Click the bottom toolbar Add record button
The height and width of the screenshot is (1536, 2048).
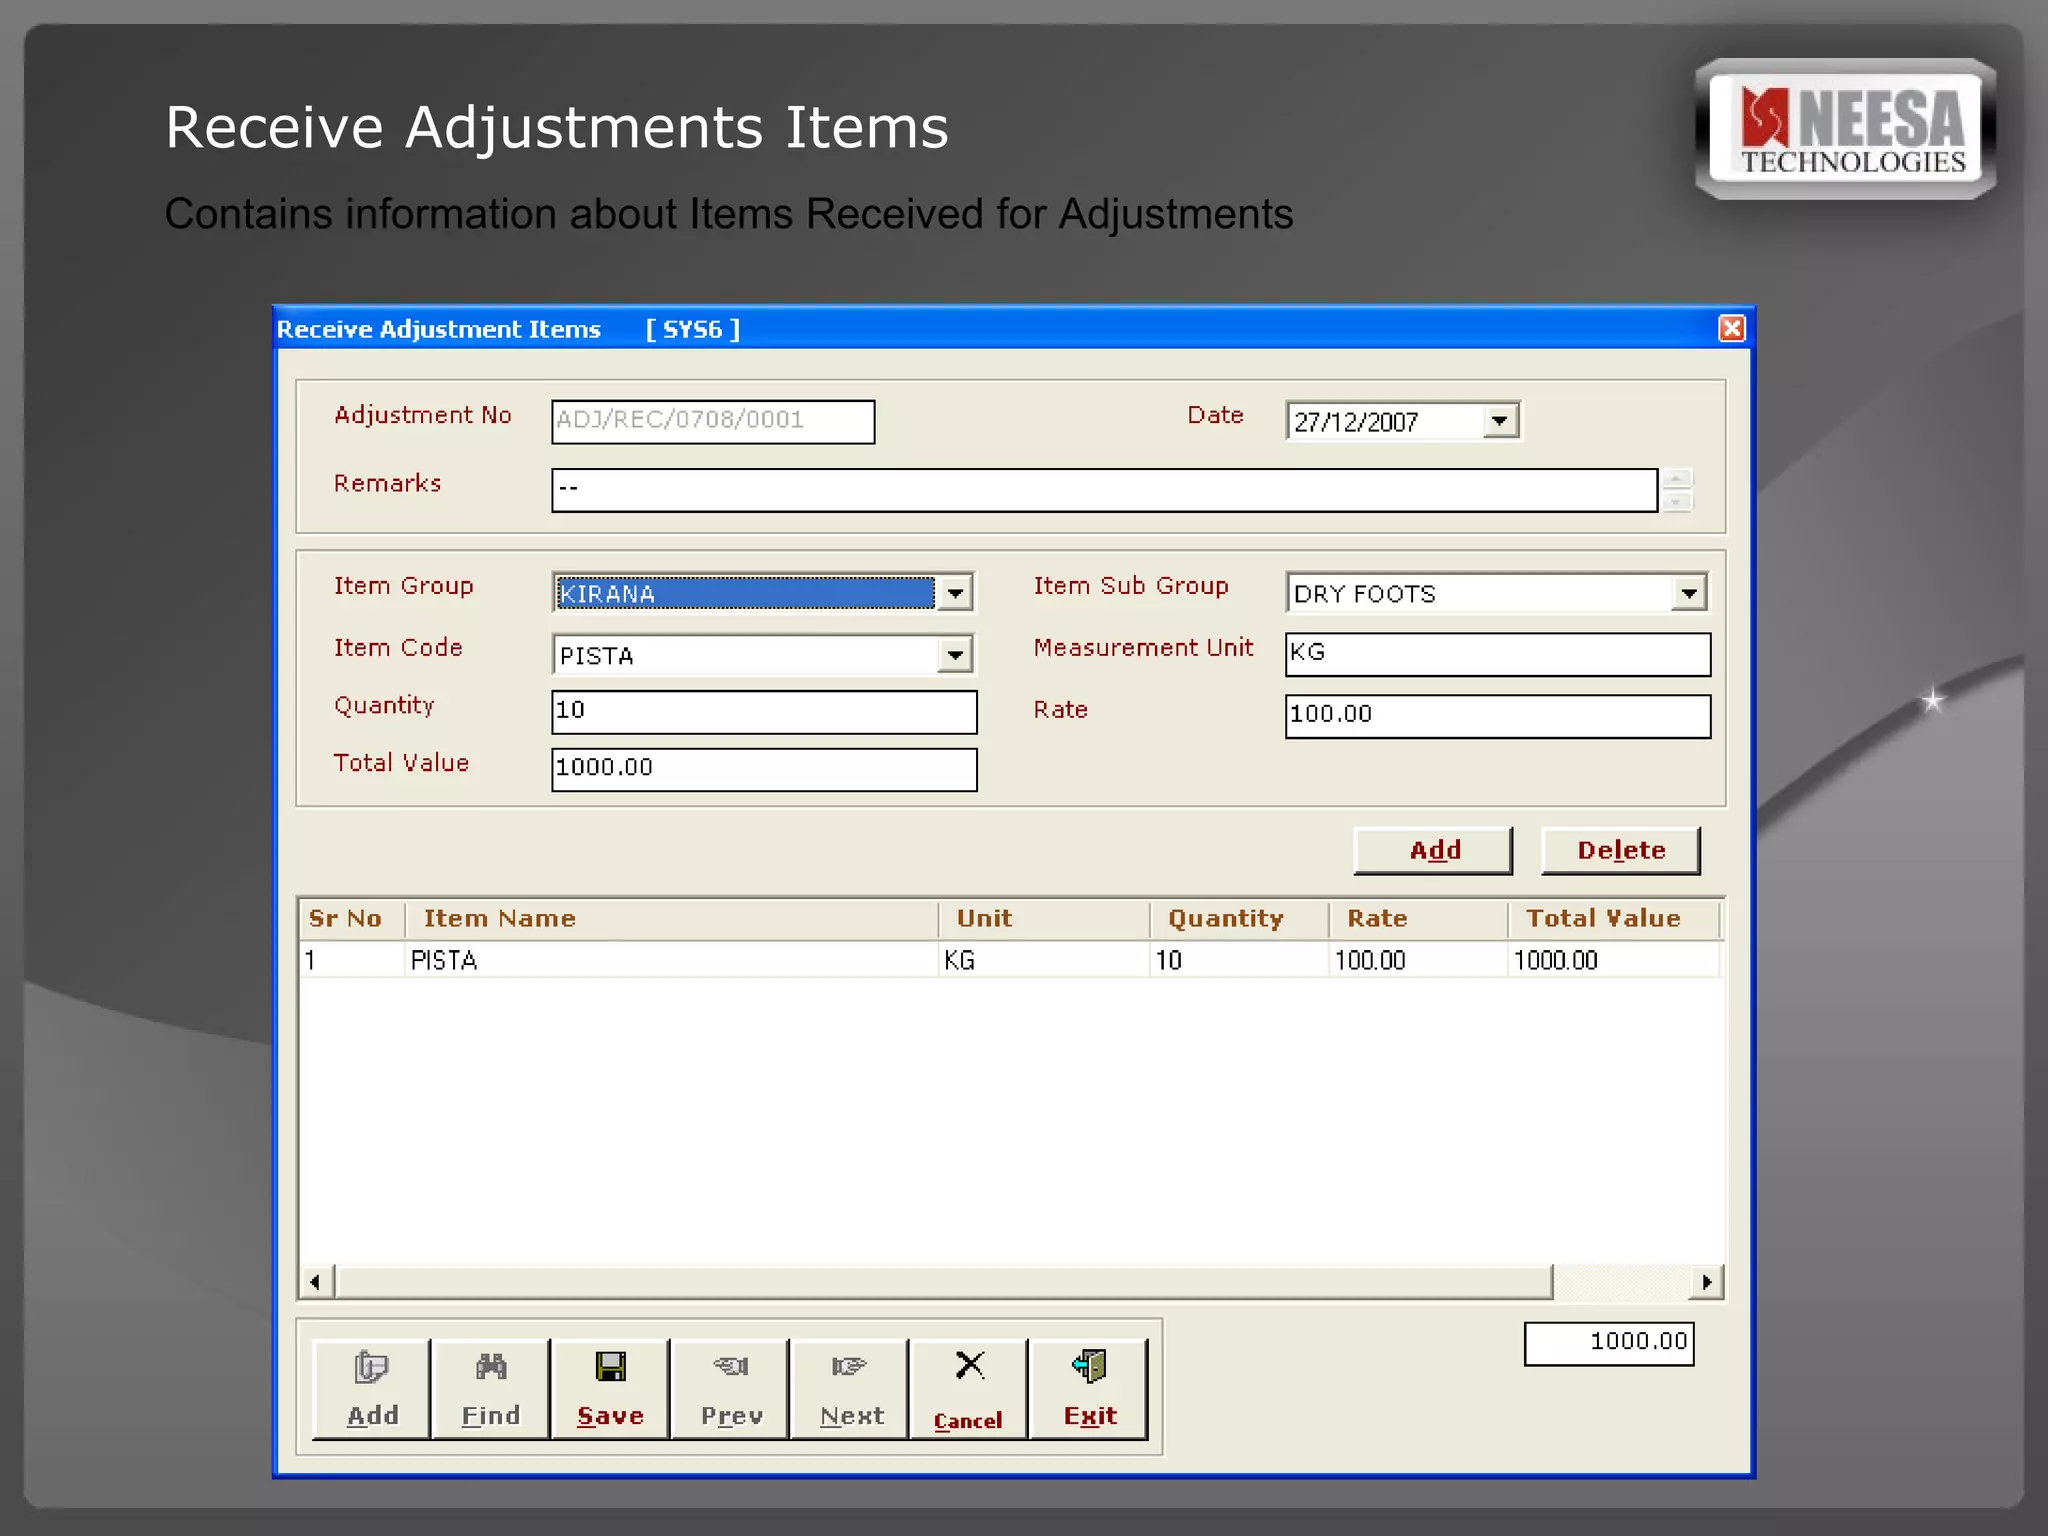(x=372, y=1389)
